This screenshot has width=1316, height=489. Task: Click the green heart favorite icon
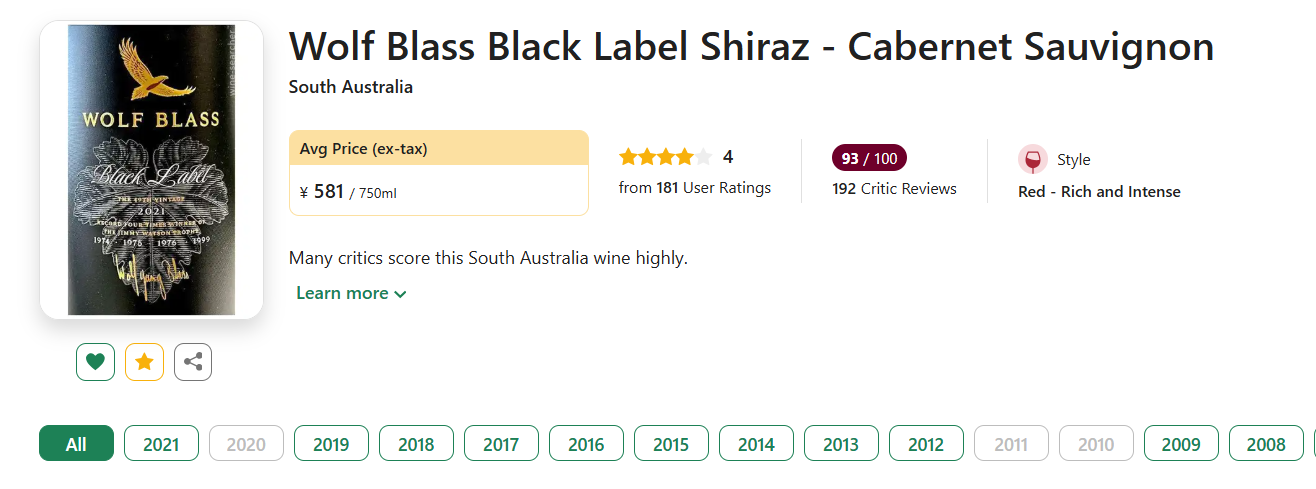(x=95, y=362)
